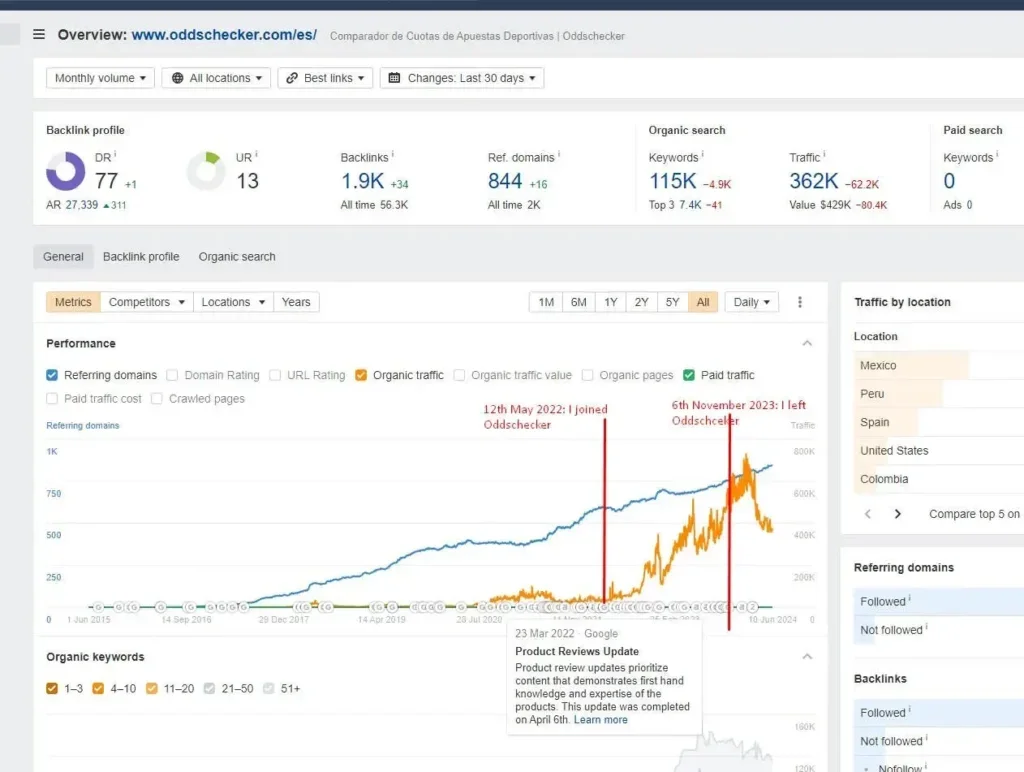Click the Peru traffic bar row
1024x772 pixels.
938,394
